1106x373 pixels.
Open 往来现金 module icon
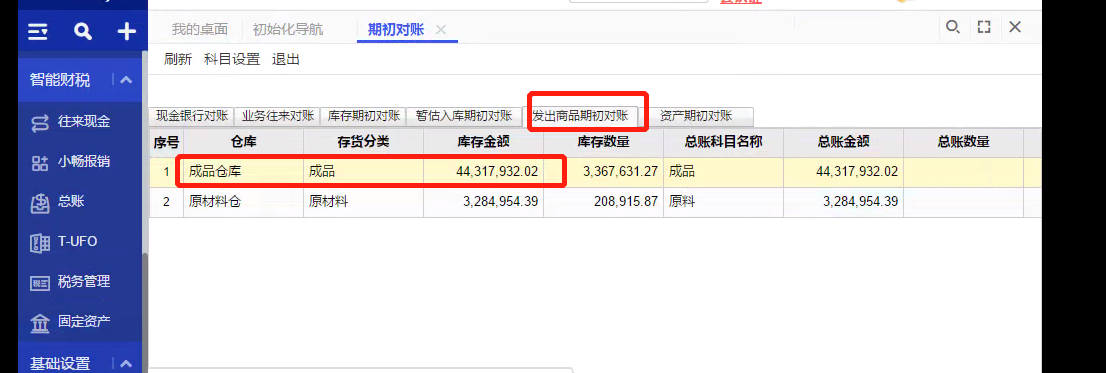(40, 123)
